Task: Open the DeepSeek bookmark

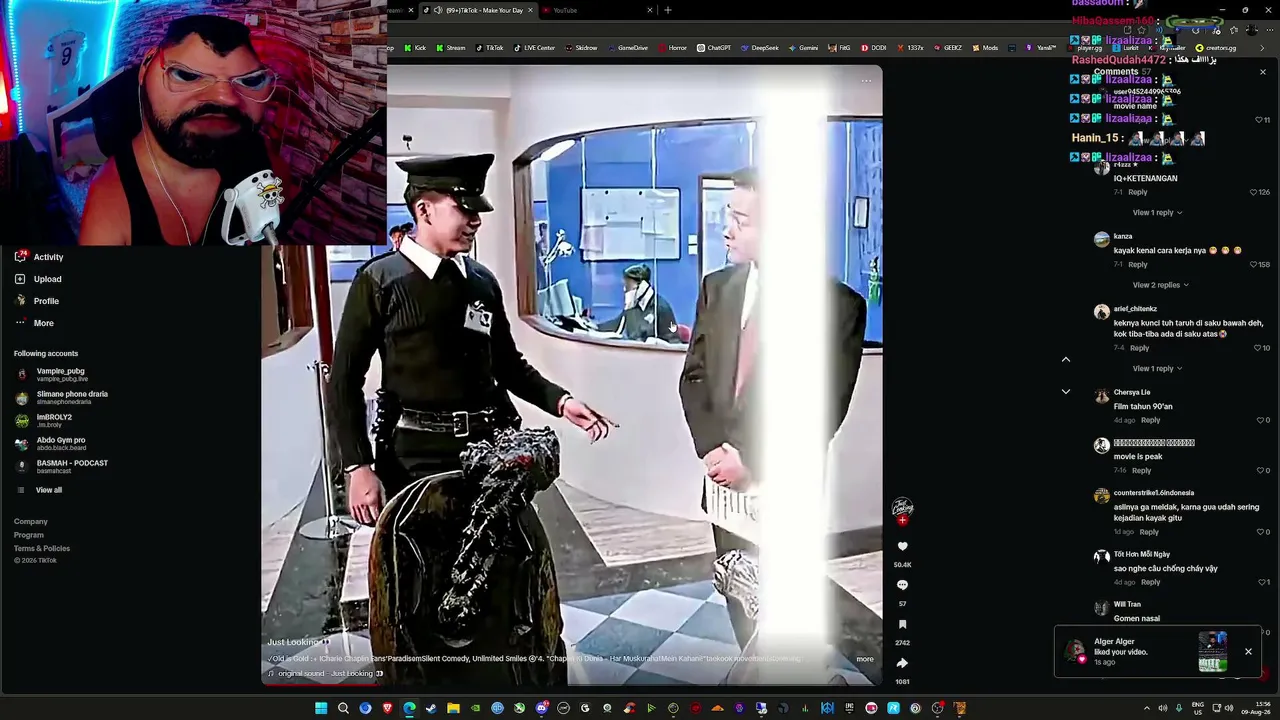Action: pos(759,48)
